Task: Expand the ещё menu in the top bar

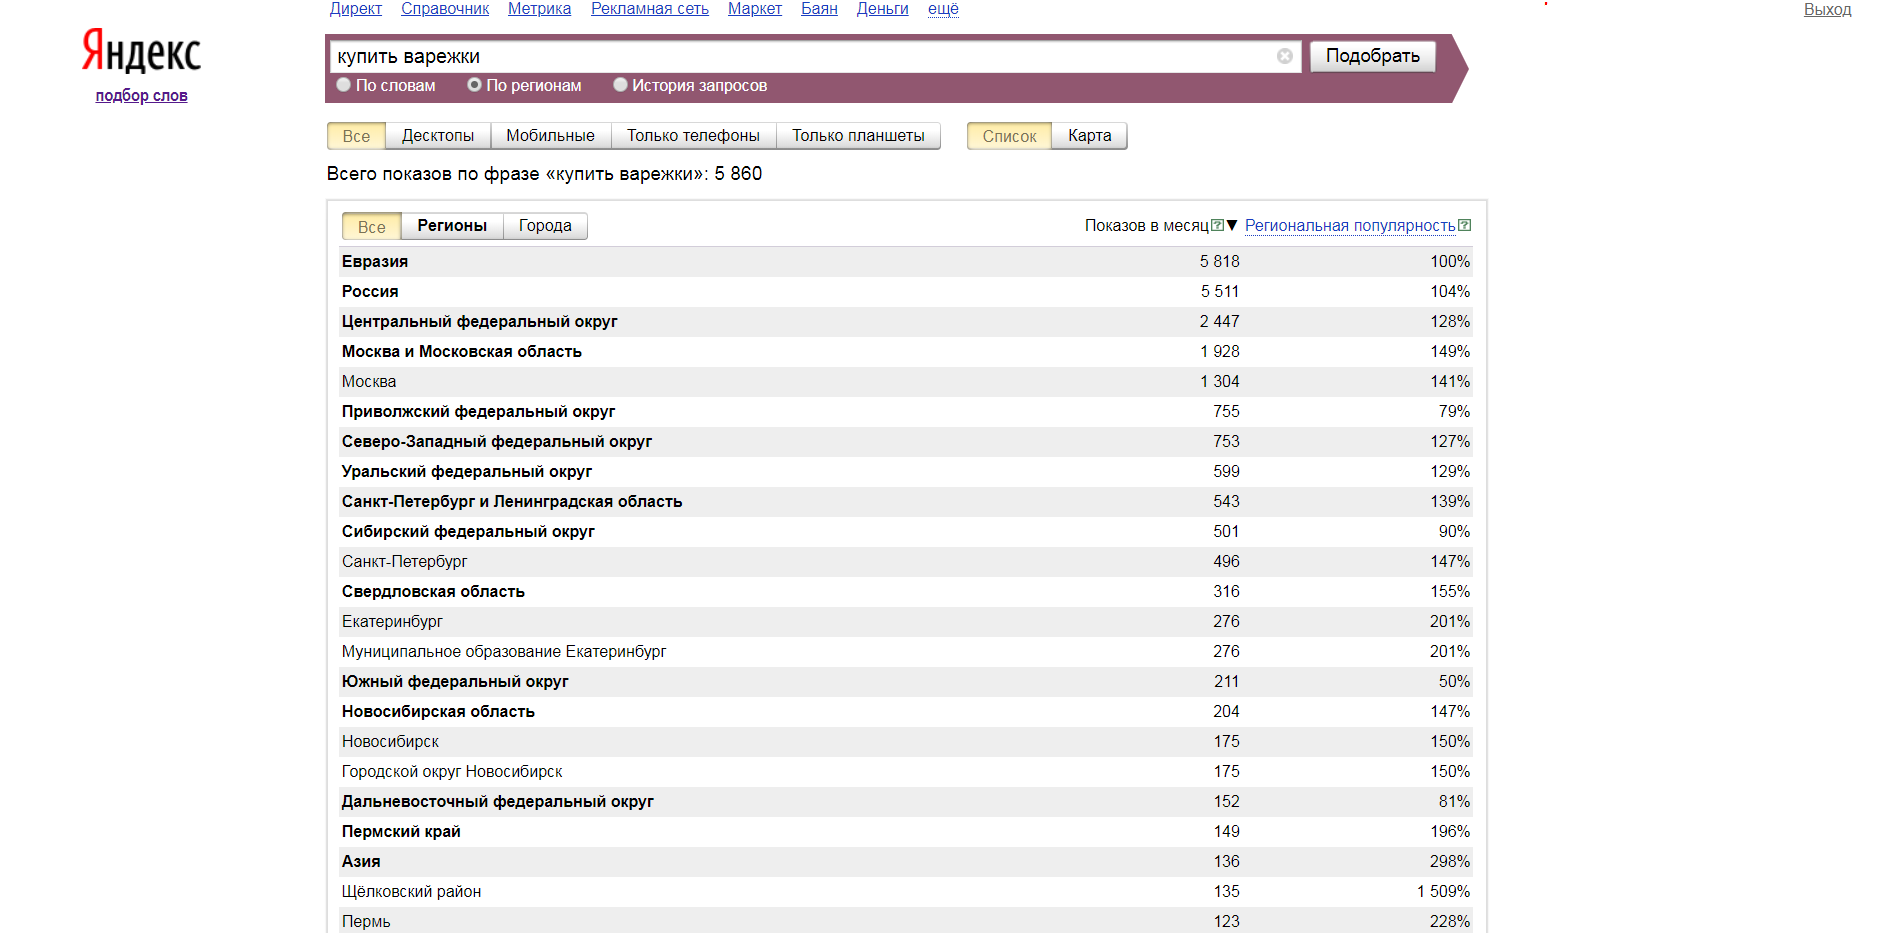Action: pyautogui.click(x=942, y=9)
